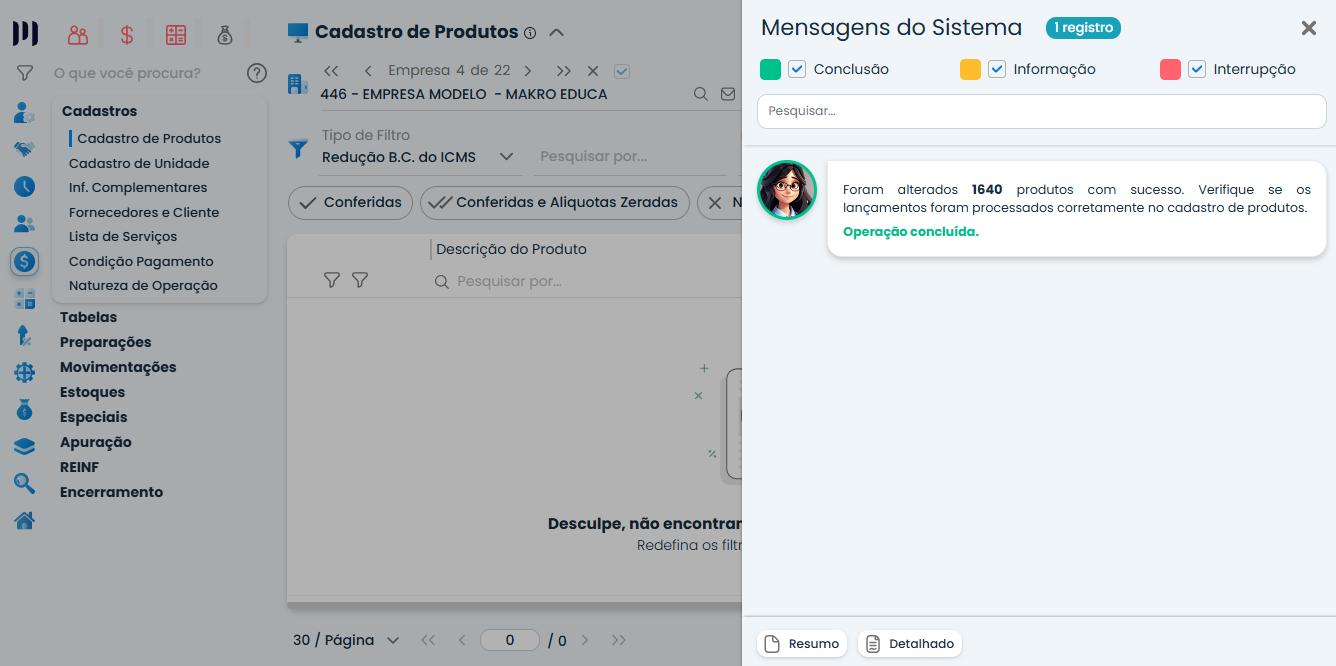Image resolution: width=1336 pixels, height=666 pixels.
Task: Uncheck the Interrupção checkbox
Action: (x=1197, y=69)
